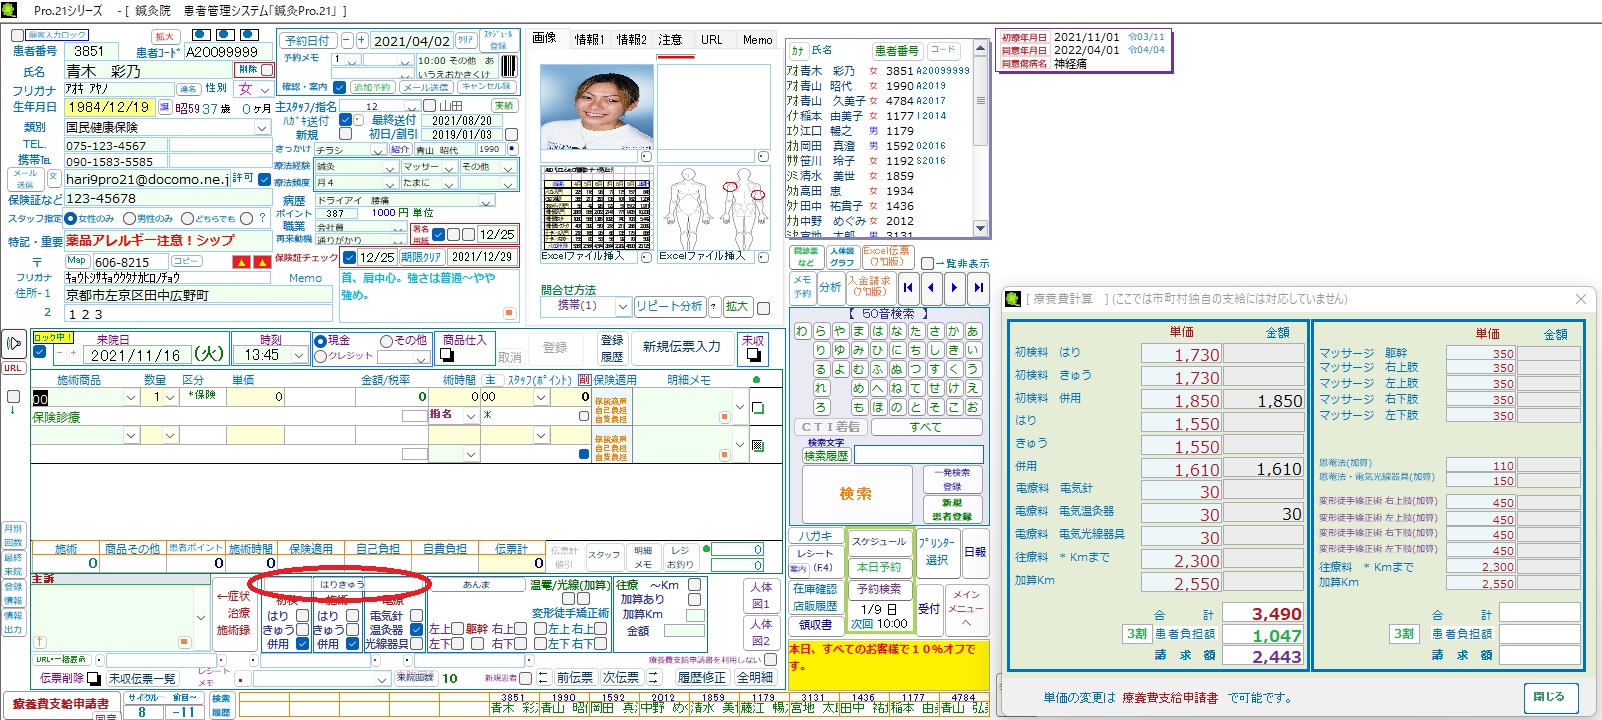
Task: Jump to last patient record arrow
Action: coord(978,288)
